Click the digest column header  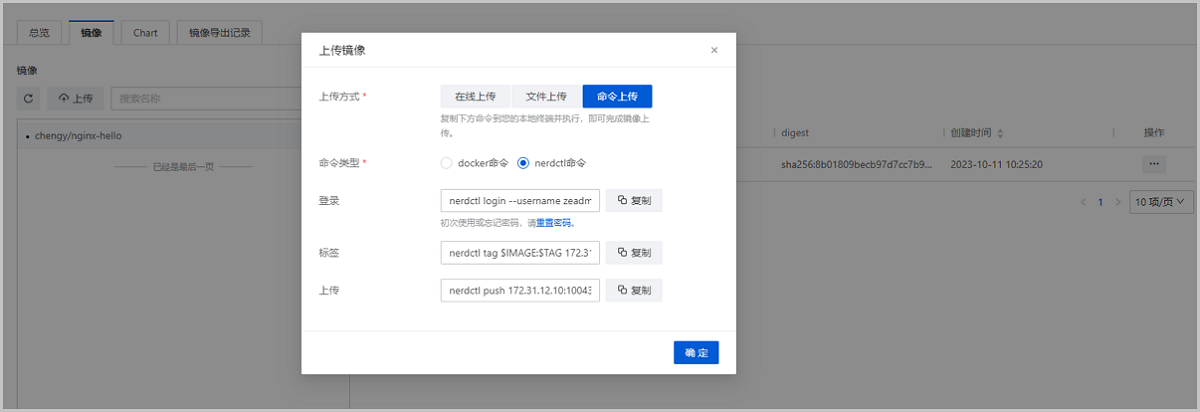coord(795,133)
